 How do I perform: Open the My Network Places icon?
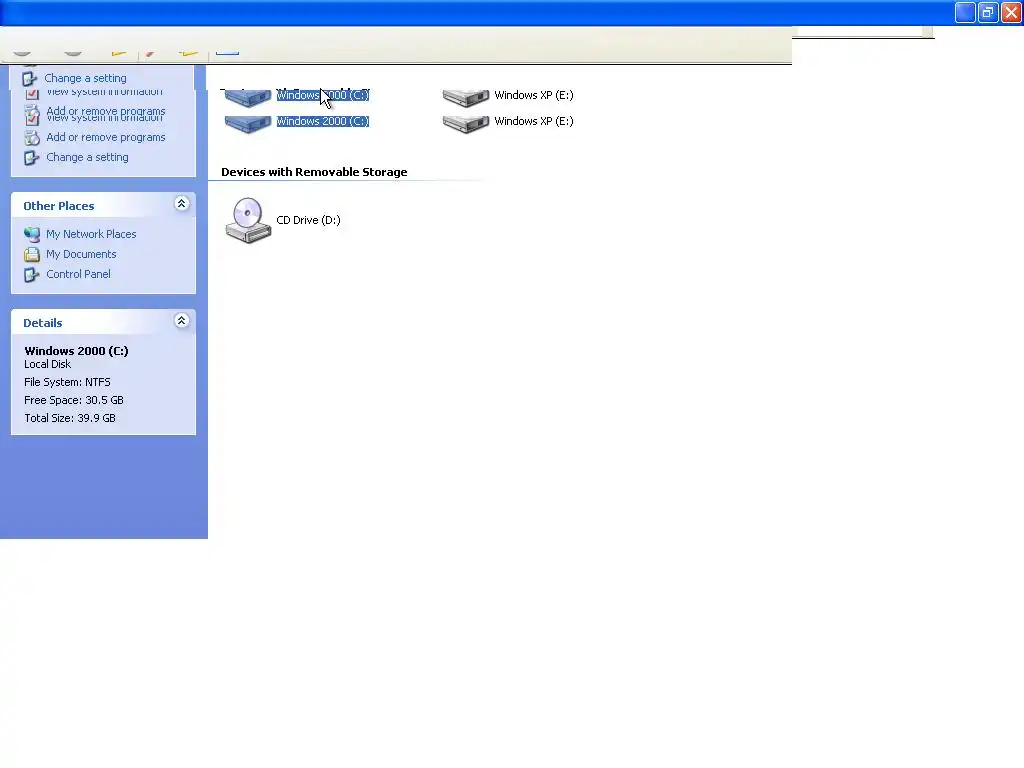coord(32,234)
